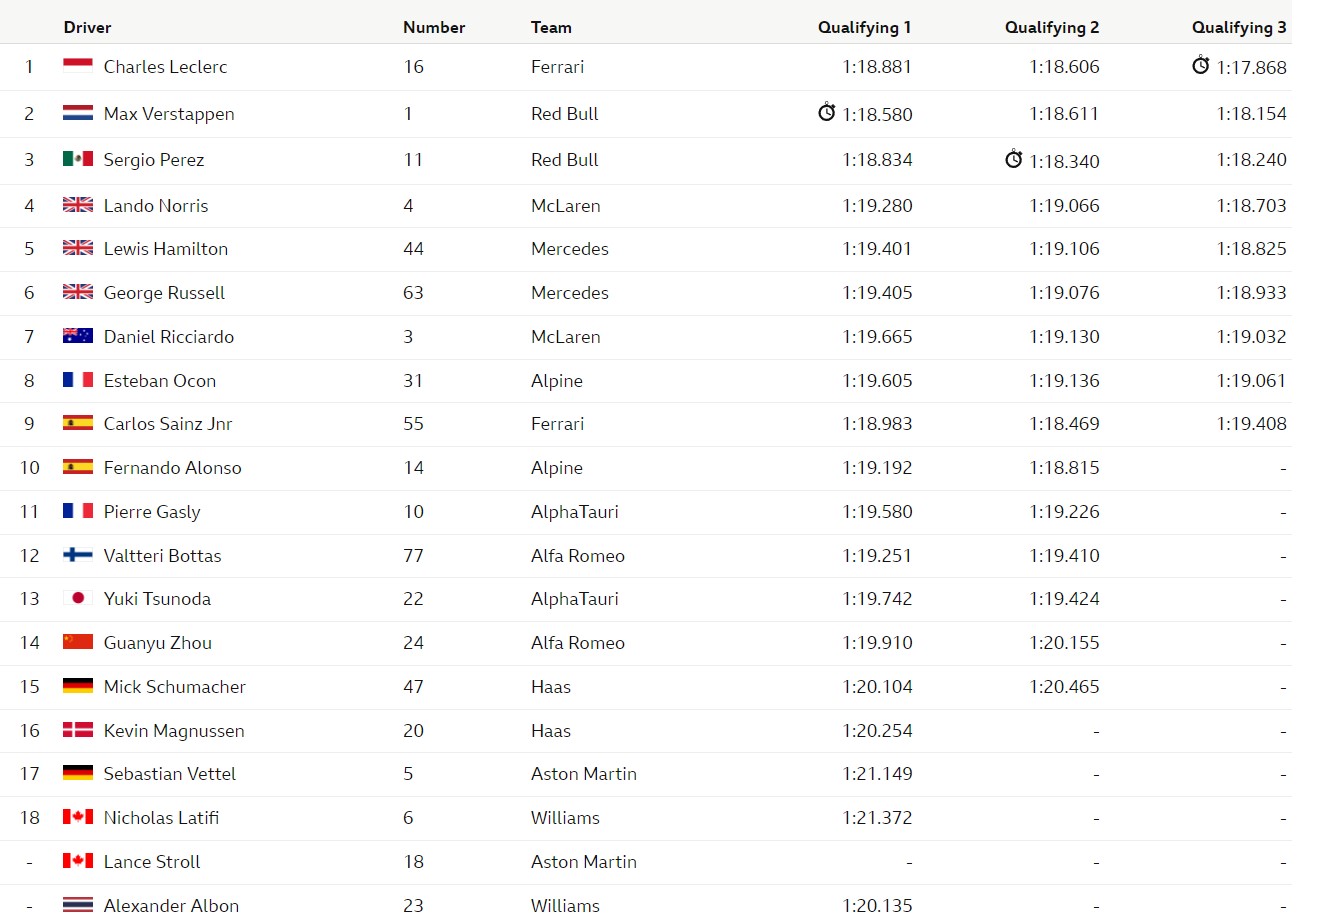1327x921 pixels.
Task: Click the Danish flag next to Kevin Magnussen
Action: tap(78, 730)
